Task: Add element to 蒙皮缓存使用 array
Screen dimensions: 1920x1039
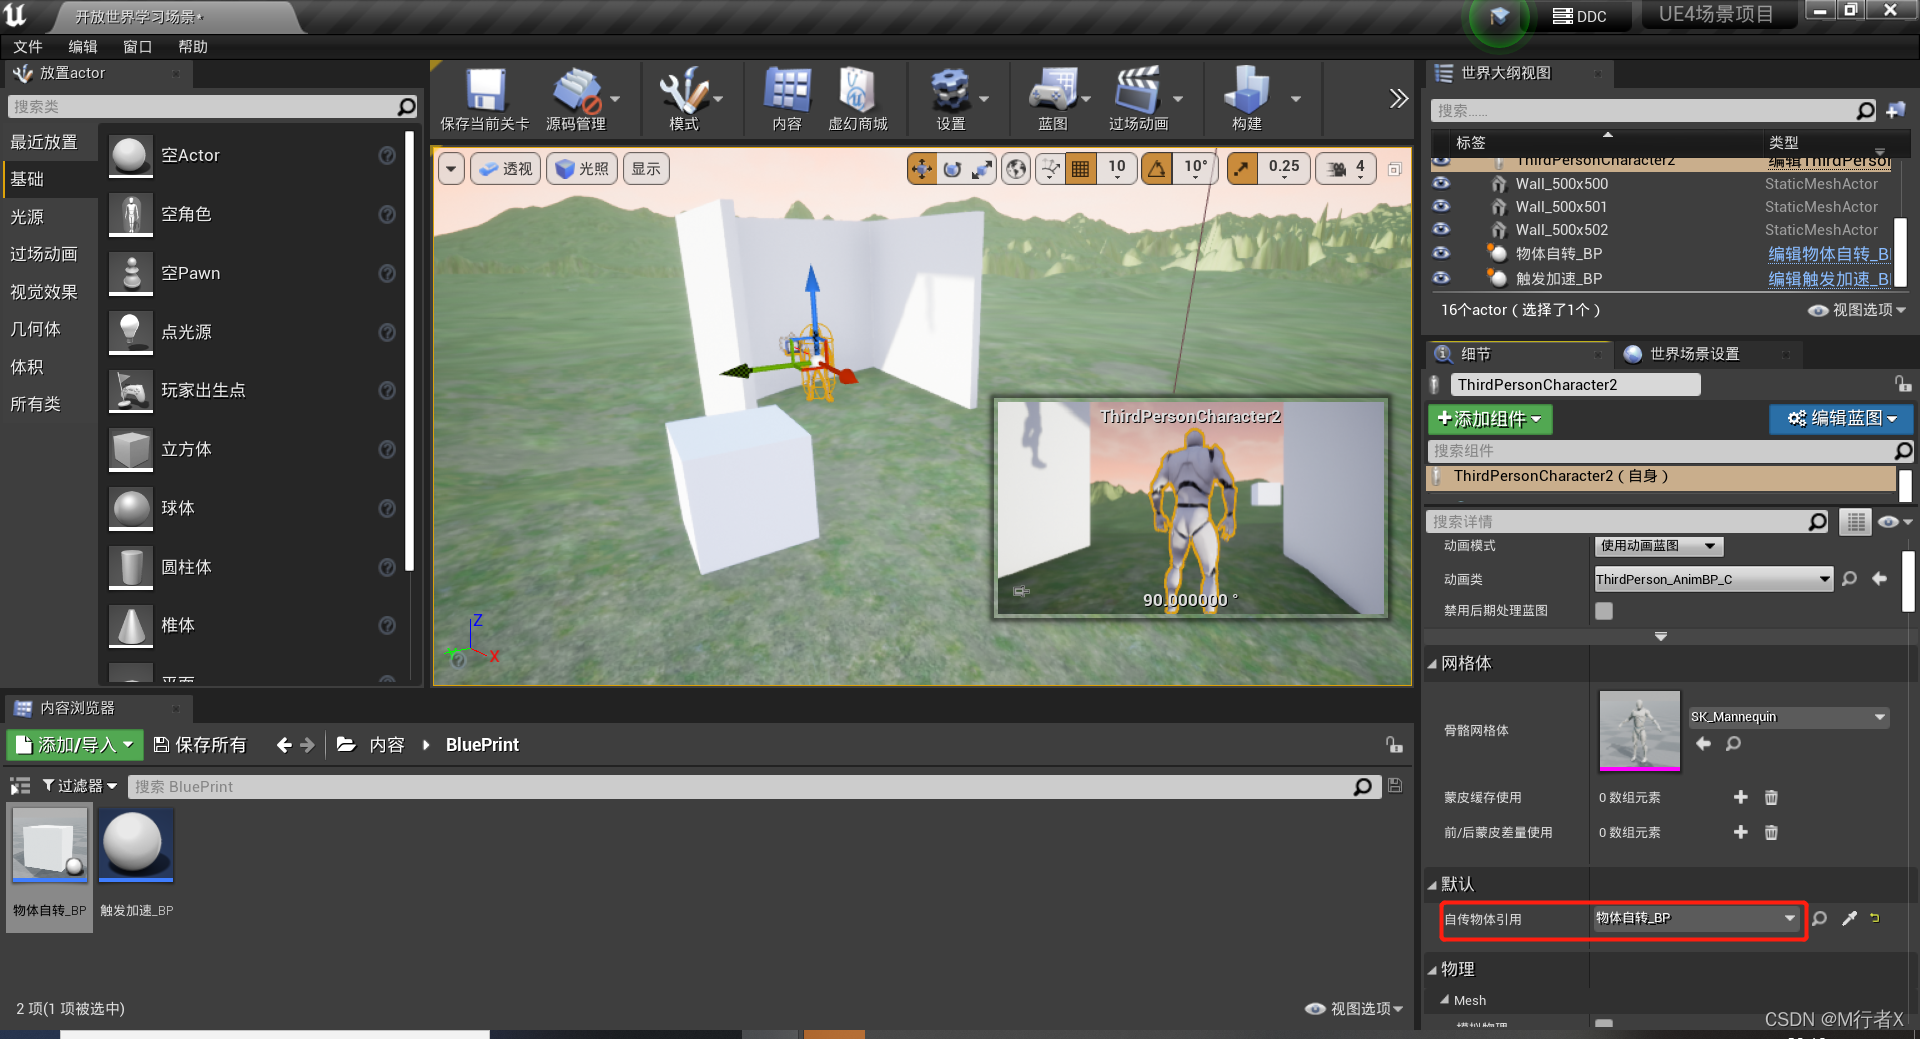Action: point(1741,797)
